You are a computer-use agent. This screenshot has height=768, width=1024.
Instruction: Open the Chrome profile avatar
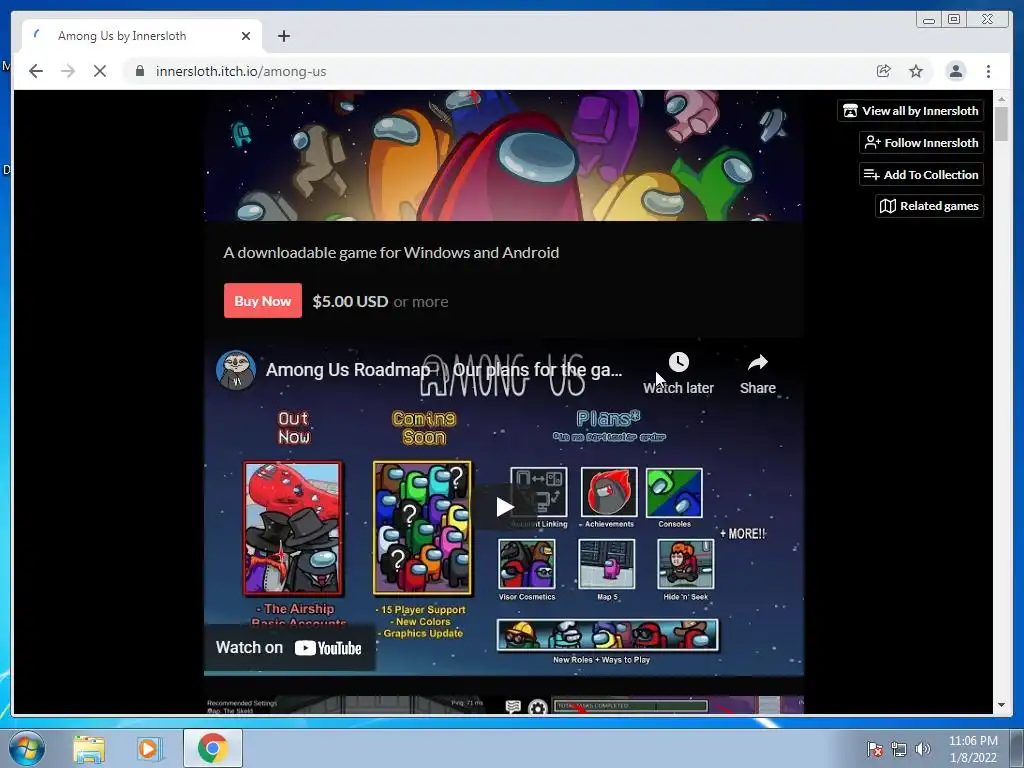[956, 71]
